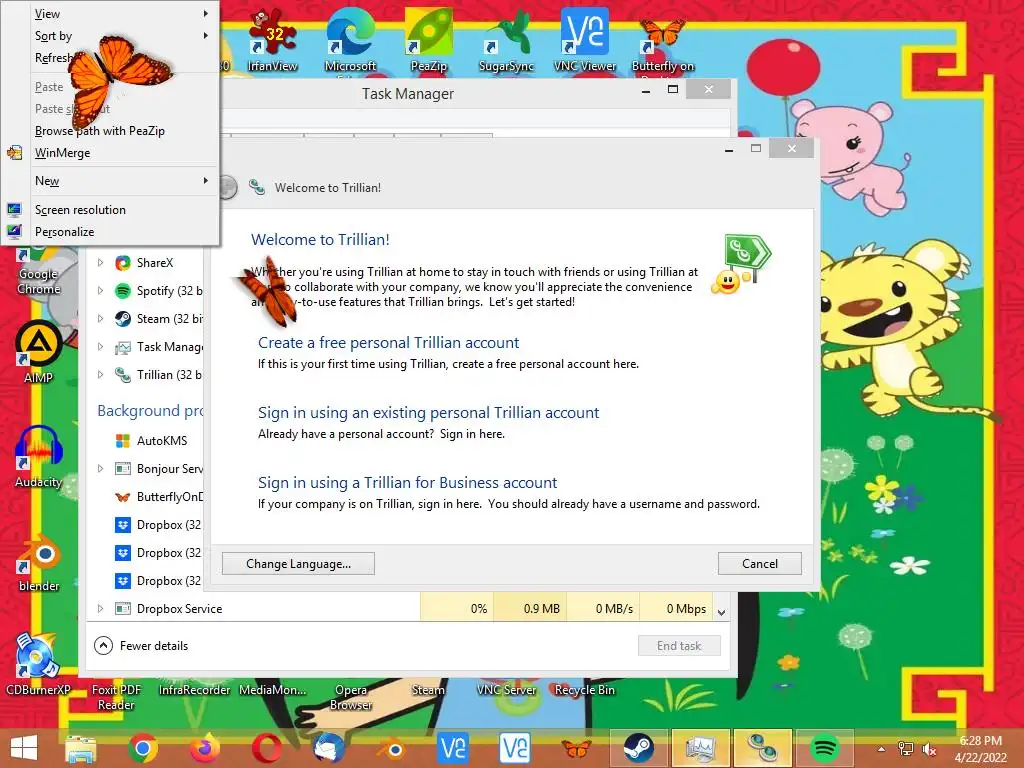1024x768 pixels.
Task: Click the Opera icon on the taskbar
Action: click(266, 748)
